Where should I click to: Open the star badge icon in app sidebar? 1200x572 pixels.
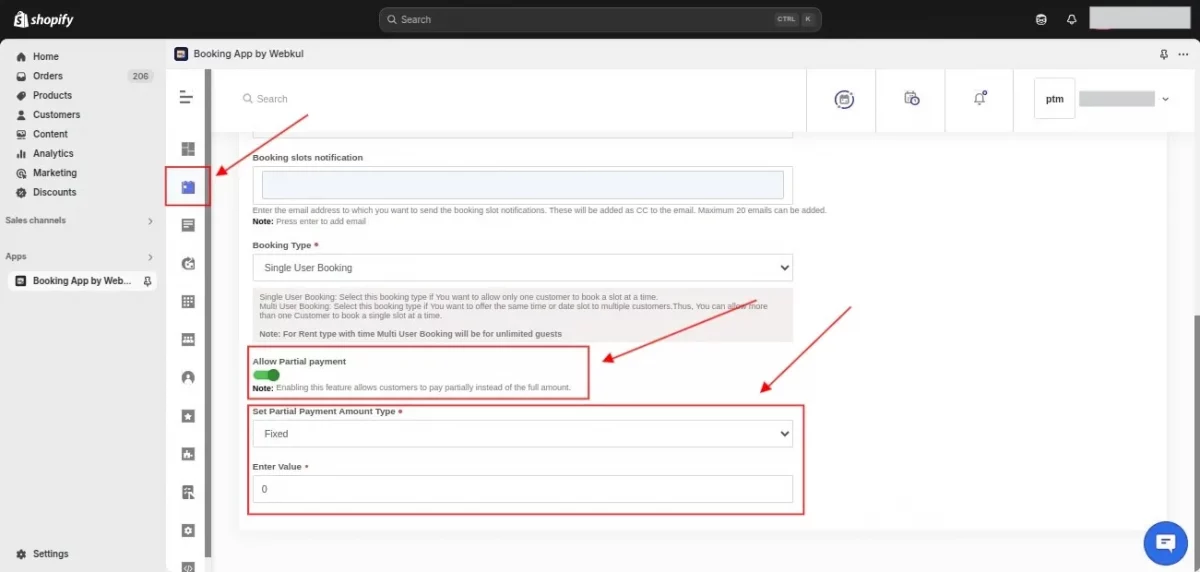[187, 415]
